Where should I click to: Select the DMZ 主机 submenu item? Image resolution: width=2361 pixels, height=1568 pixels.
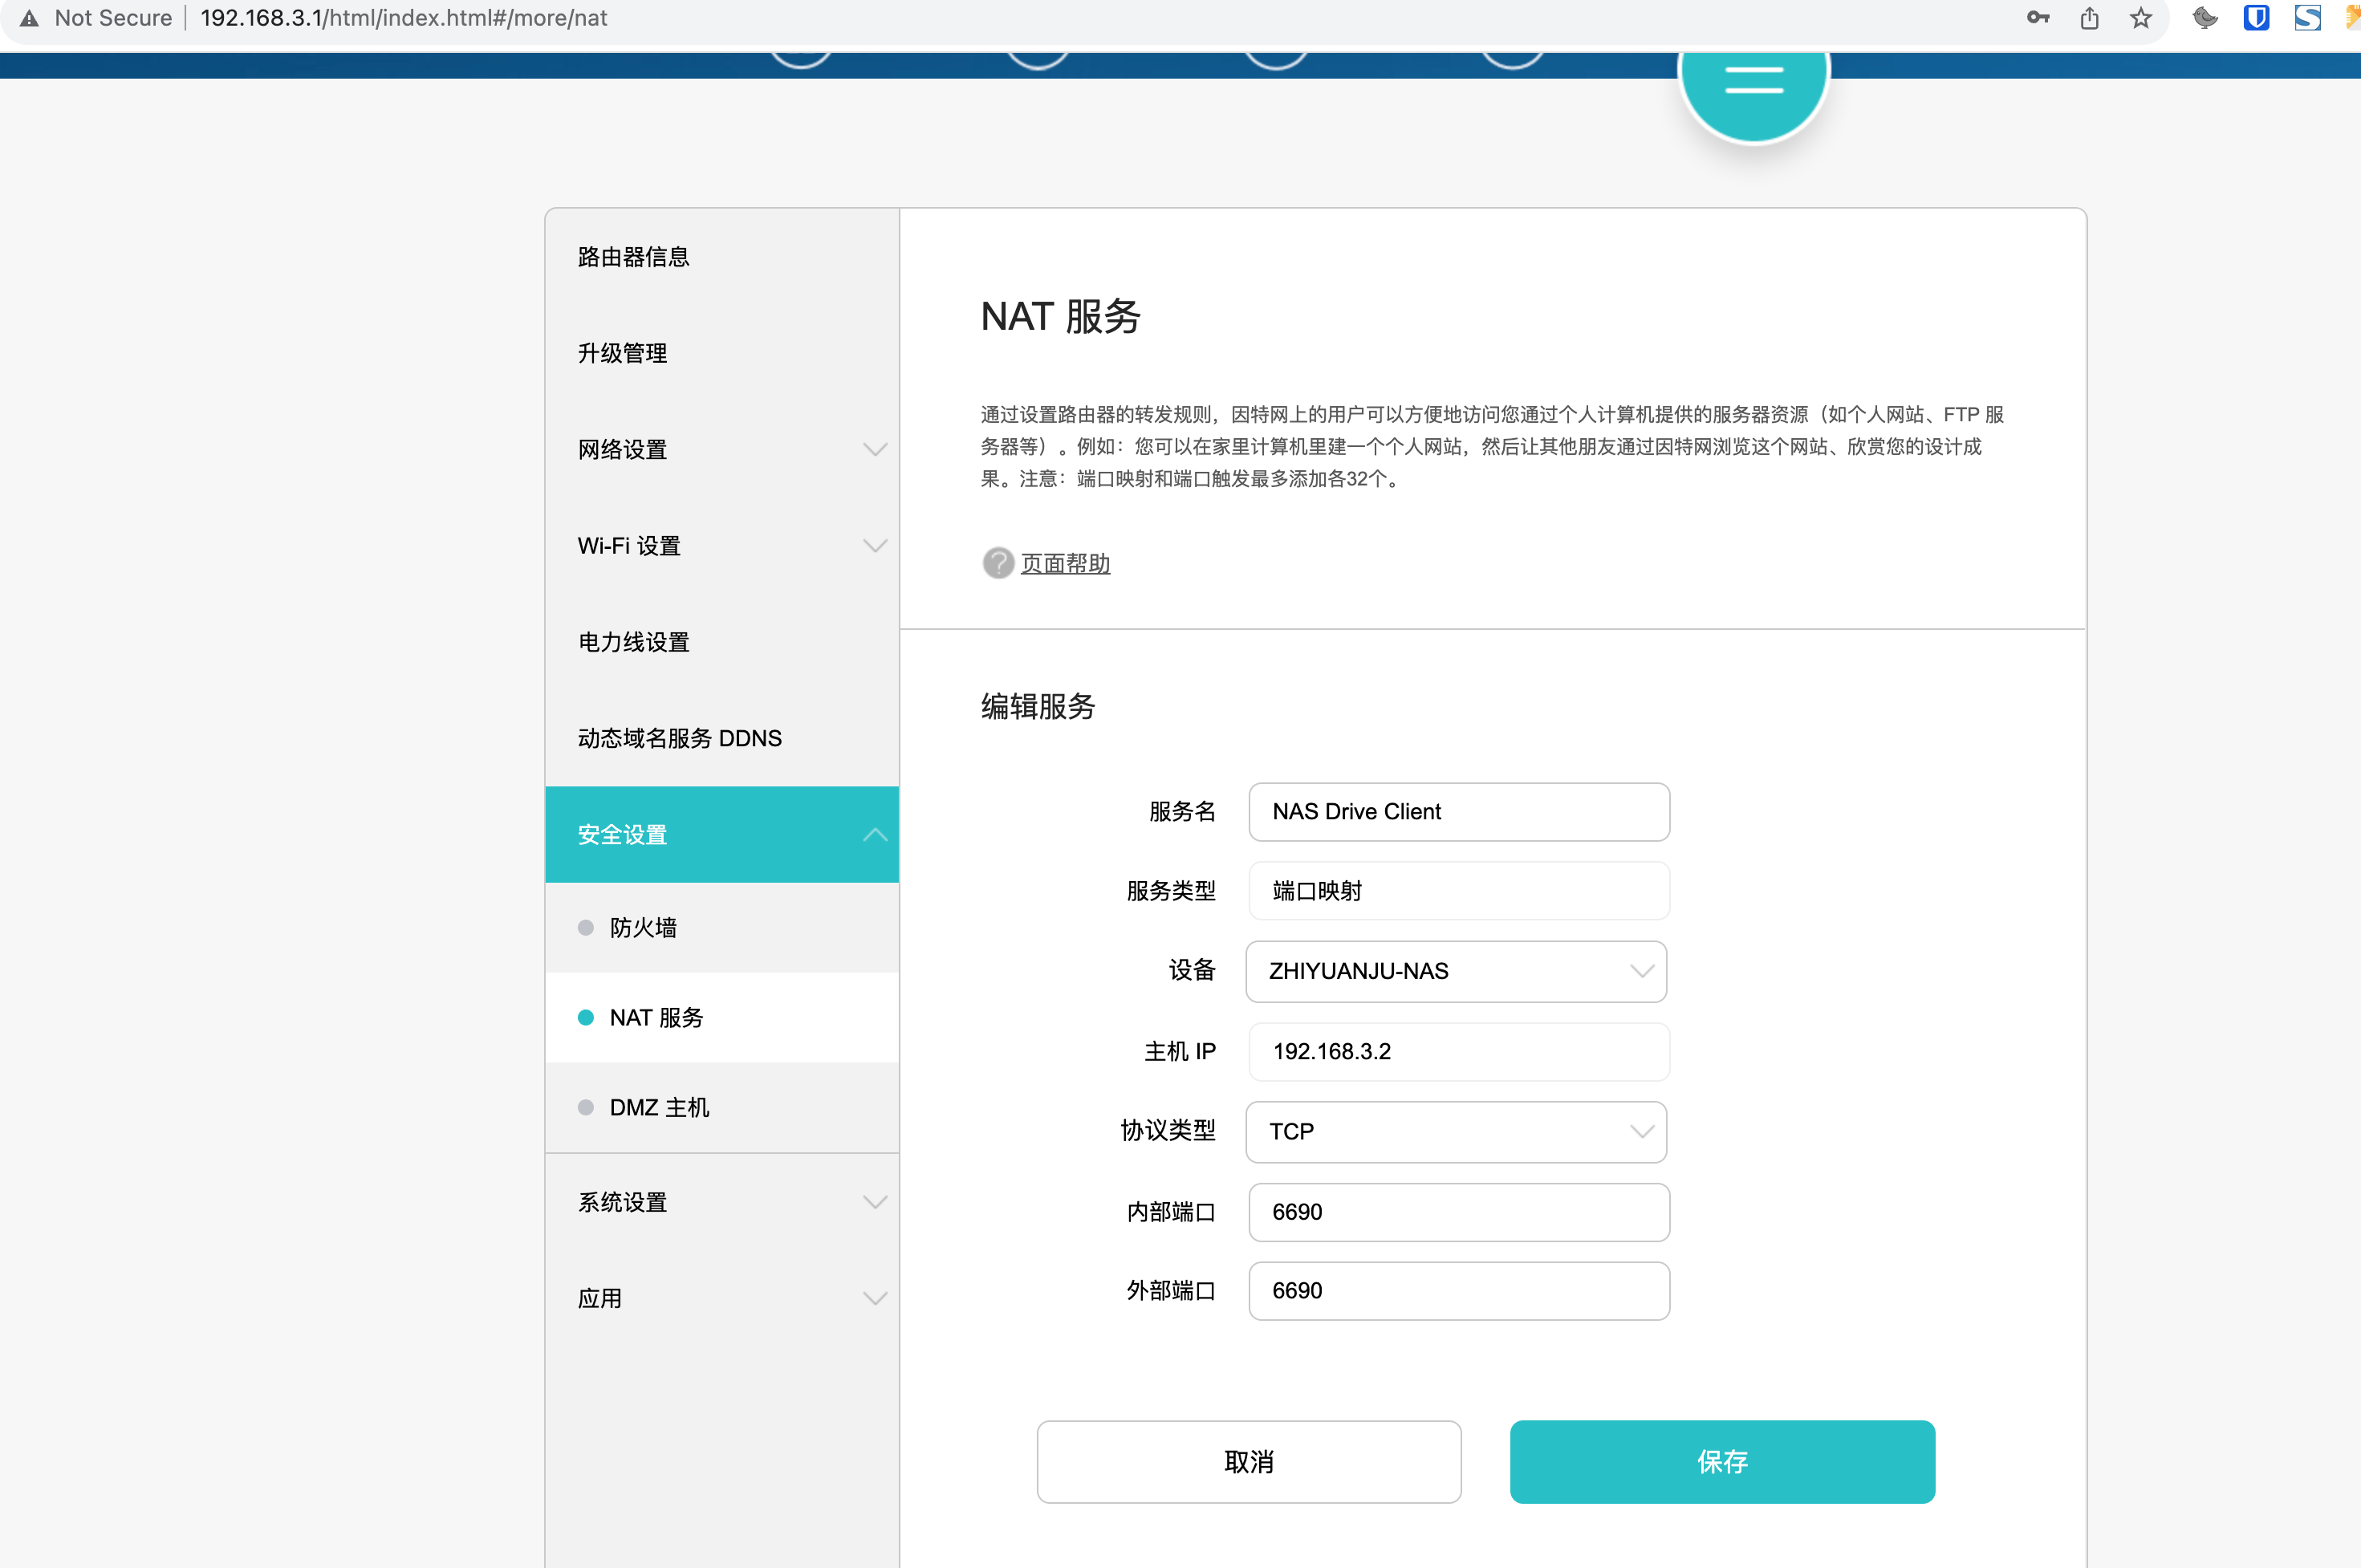click(659, 1107)
